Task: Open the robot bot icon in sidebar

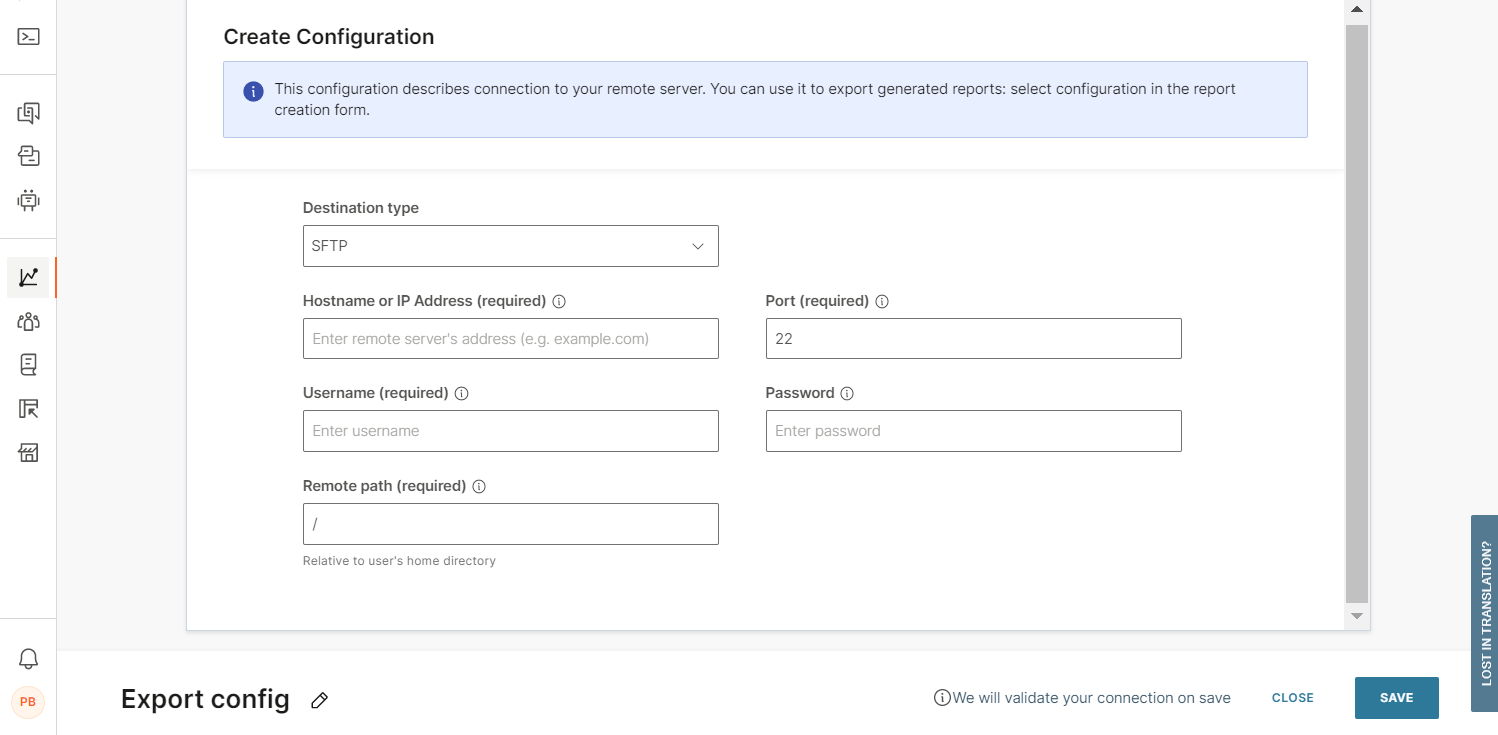Action: click(x=28, y=200)
